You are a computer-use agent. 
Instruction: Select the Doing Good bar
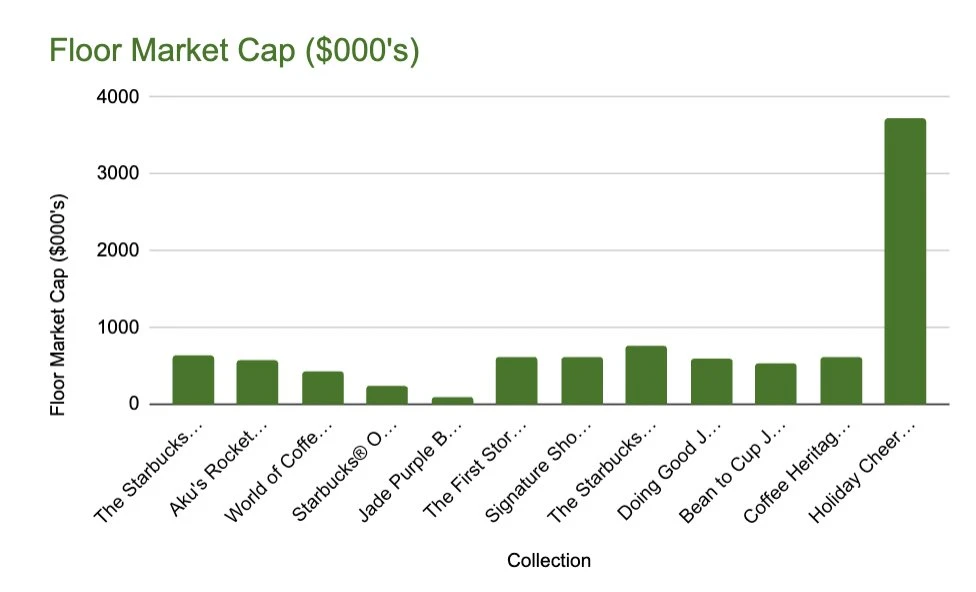coord(711,381)
